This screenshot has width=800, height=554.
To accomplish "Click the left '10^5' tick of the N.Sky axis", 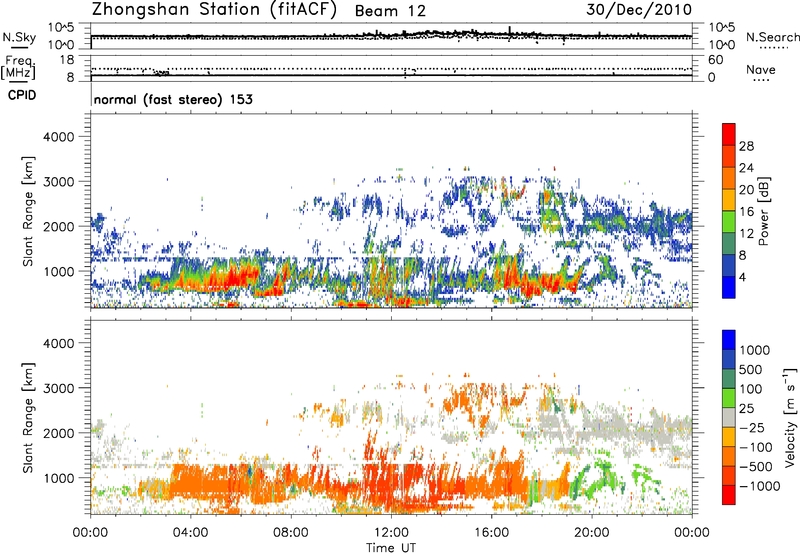I will click(x=61, y=27).
